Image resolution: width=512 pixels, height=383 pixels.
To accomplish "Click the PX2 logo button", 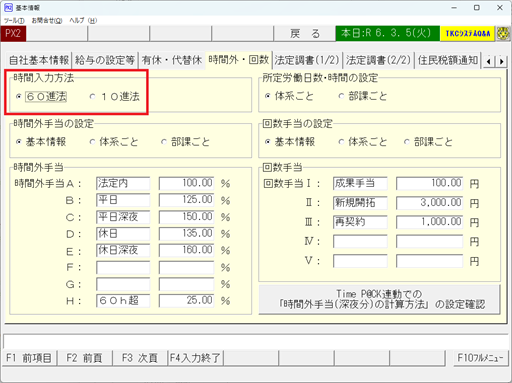I will (x=13, y=34).
